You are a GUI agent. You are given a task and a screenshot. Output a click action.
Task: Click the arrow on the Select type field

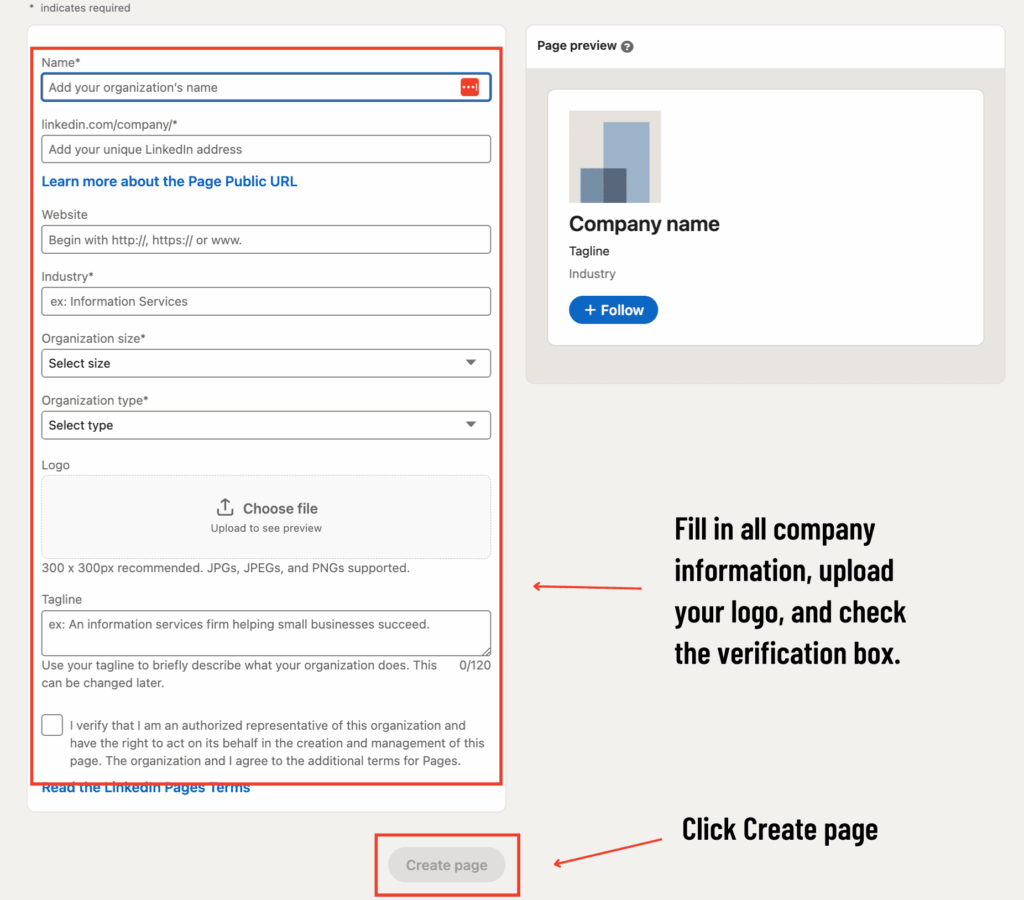click(471, 425)
